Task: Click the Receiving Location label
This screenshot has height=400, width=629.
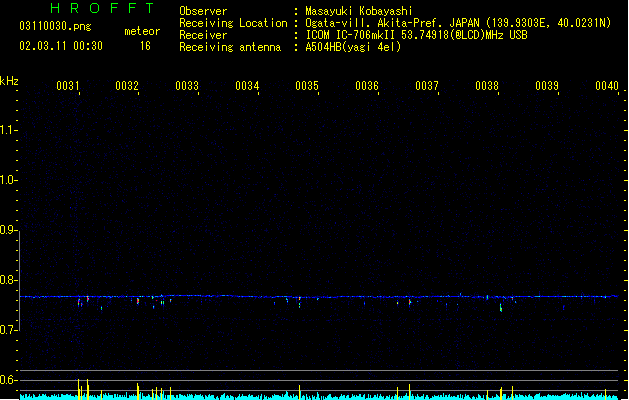Action: [233, 23]
